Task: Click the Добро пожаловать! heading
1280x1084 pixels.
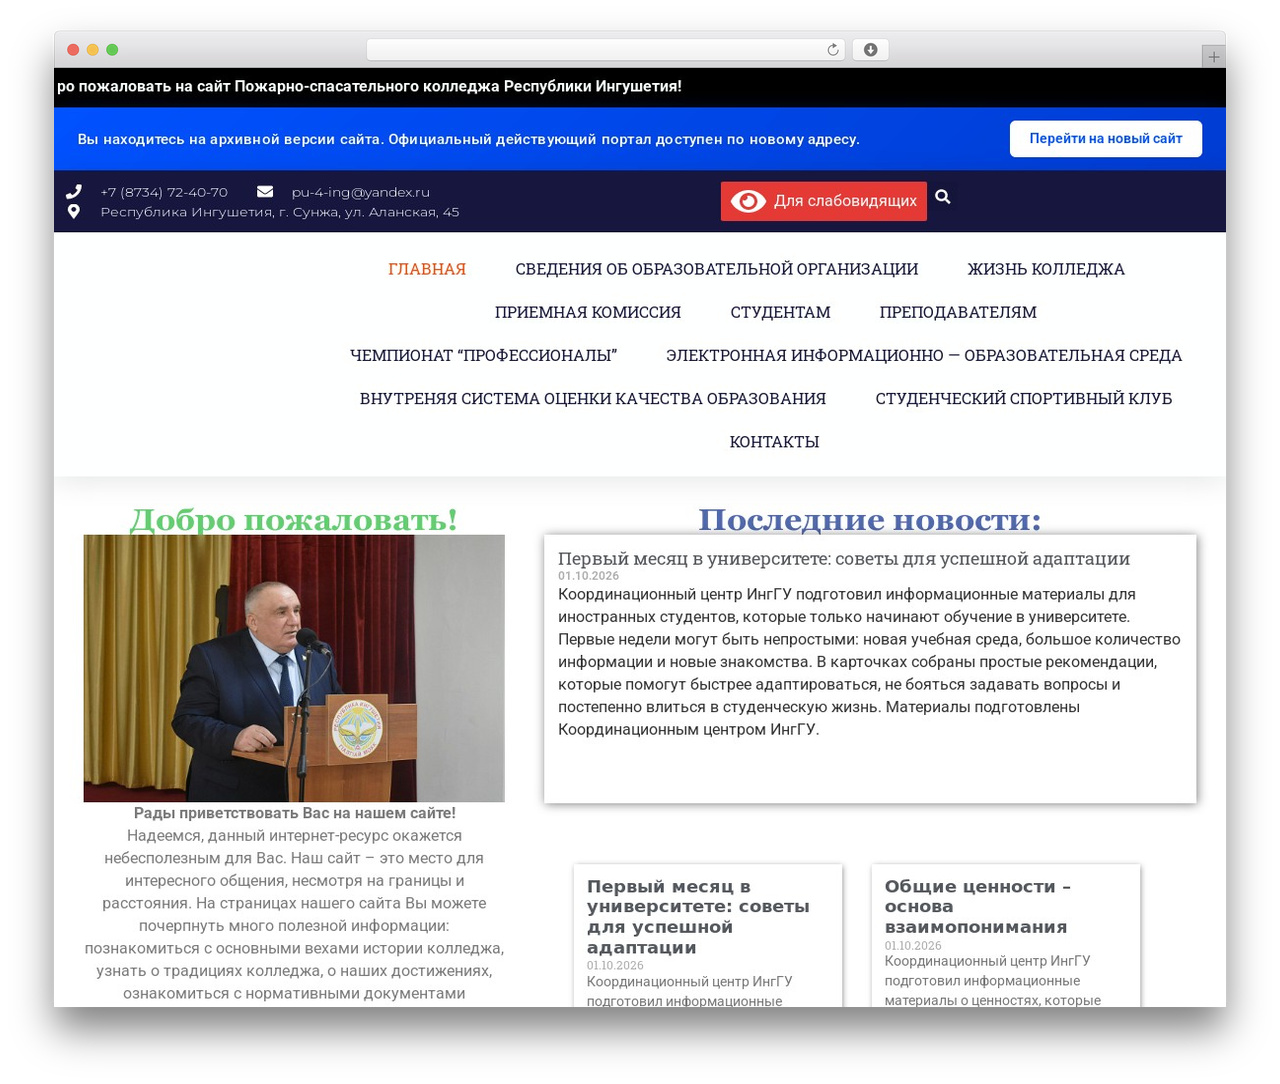Action: (x=294, y=519)
